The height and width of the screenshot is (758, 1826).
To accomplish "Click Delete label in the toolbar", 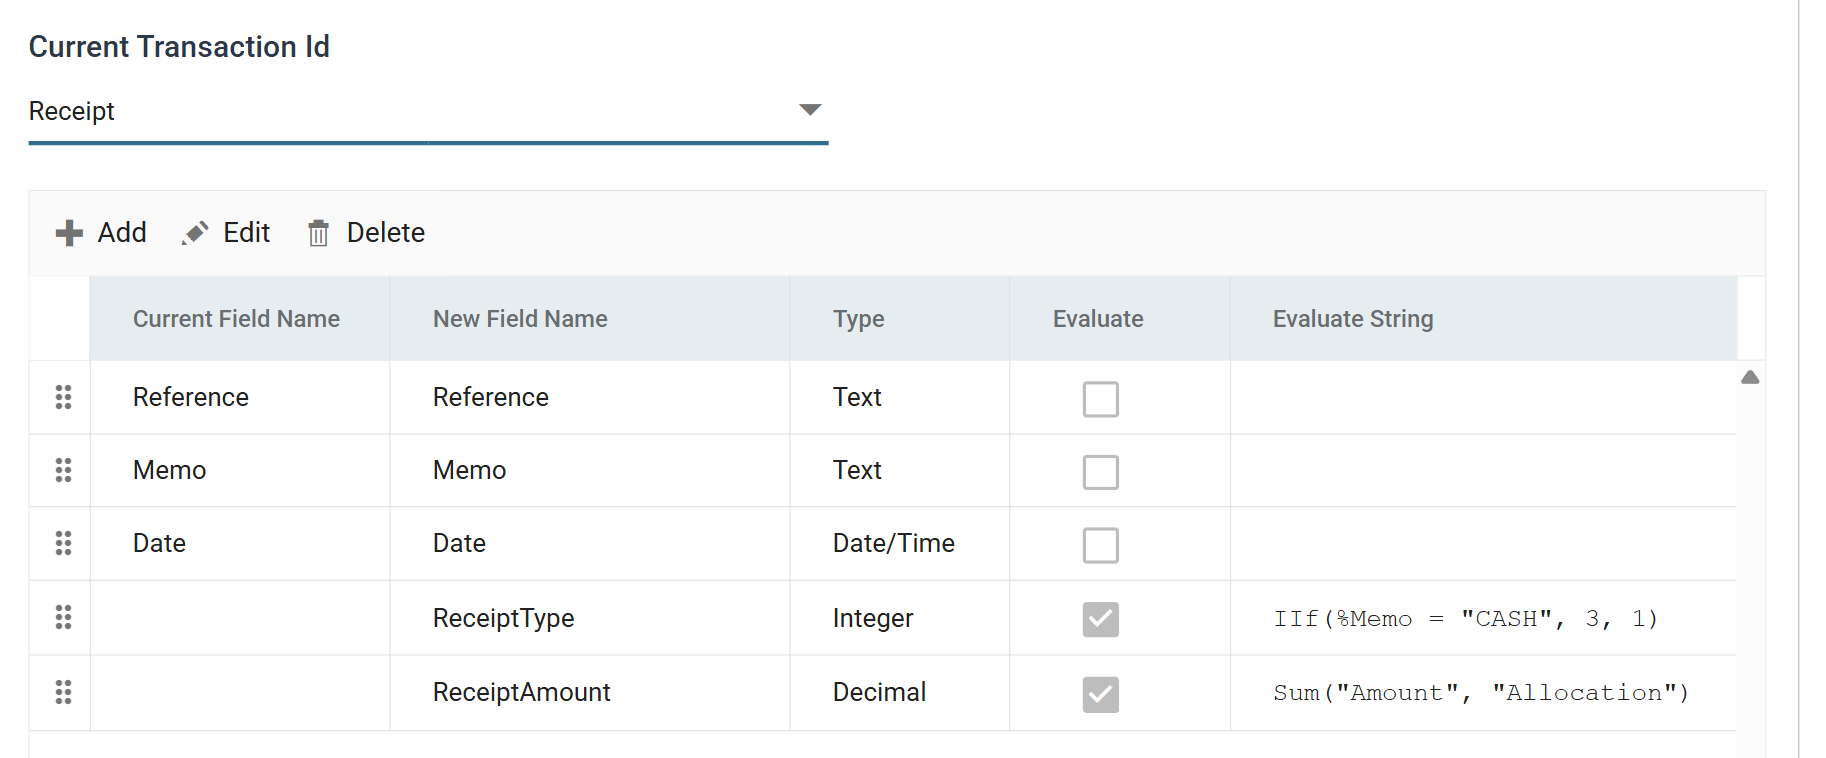I will coord(386,233).
